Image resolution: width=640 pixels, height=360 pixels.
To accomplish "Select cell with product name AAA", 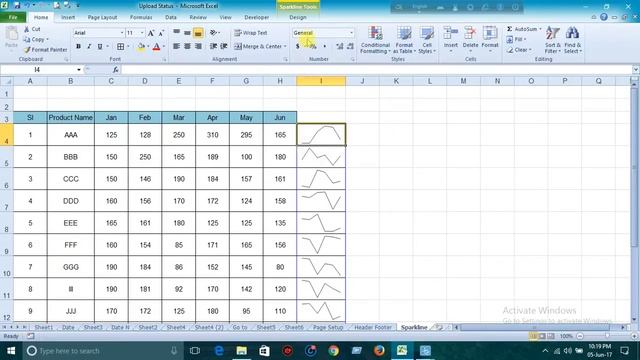I will pyautogui.click(x=71, y=135).
